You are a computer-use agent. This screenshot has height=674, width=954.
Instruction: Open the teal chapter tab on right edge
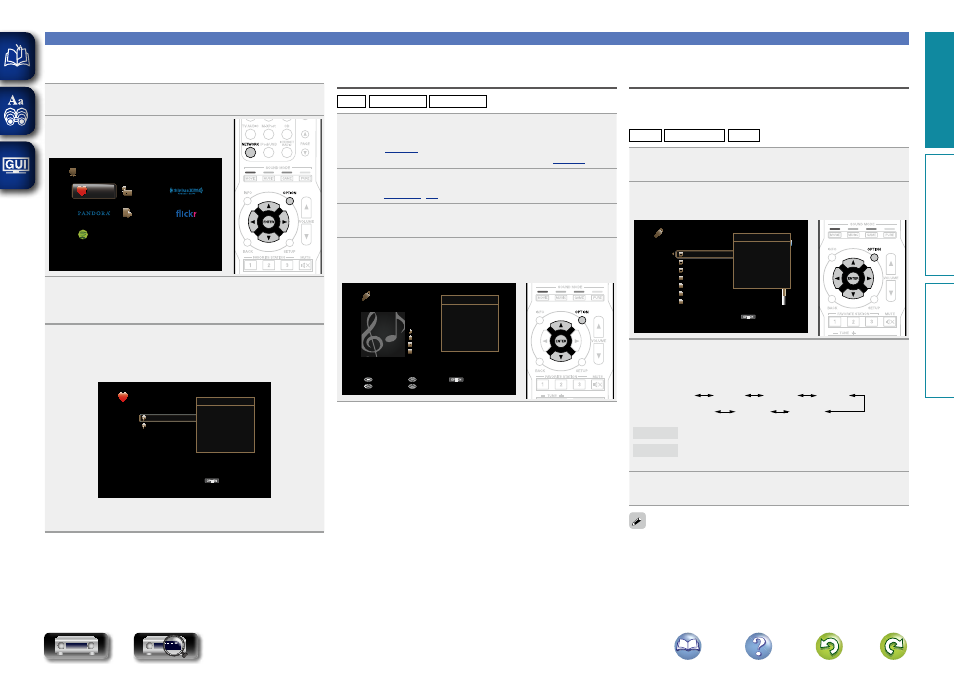[939, 90]
